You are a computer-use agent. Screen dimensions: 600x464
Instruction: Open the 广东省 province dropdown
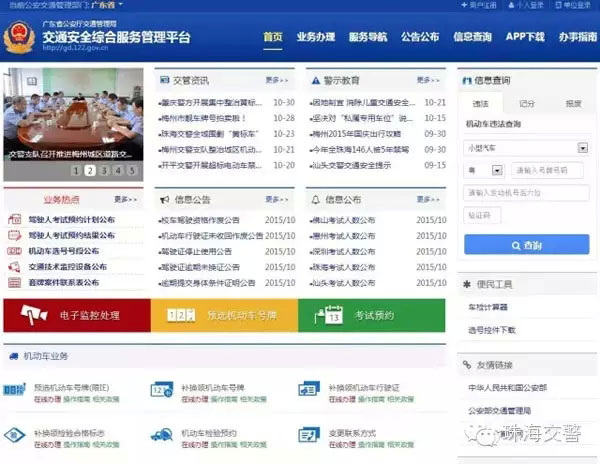pos(107,5)
